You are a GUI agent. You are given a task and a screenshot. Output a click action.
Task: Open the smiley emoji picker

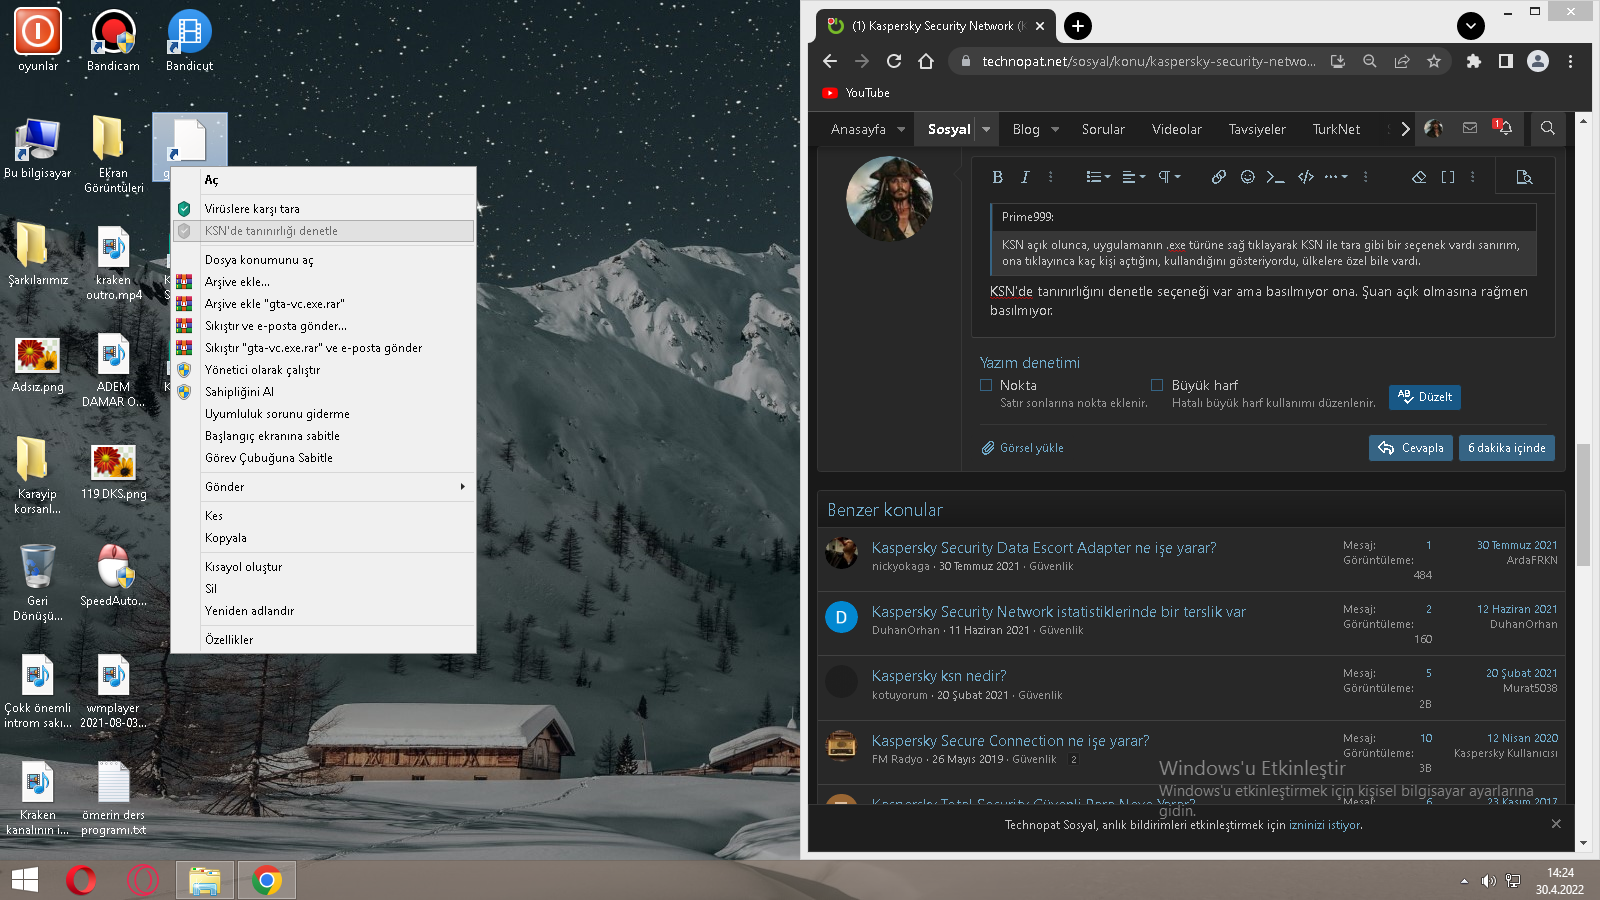(1247, 177)
